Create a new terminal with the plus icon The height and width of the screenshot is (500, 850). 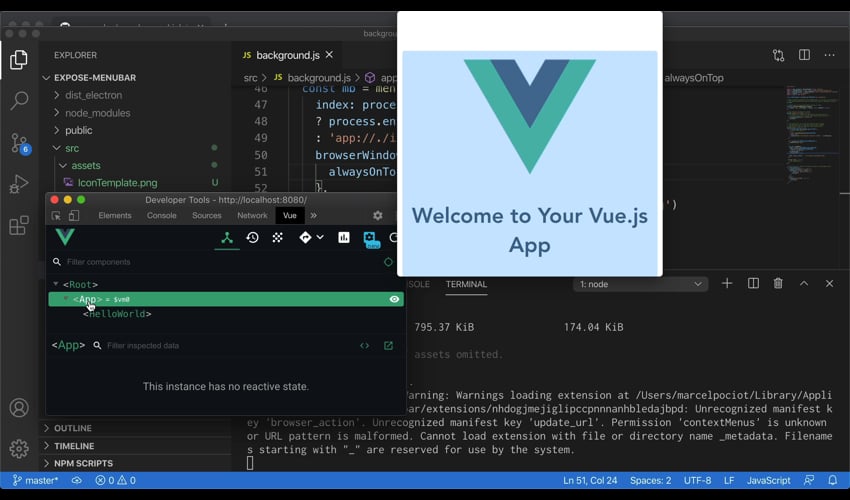[x=727, y=284]
